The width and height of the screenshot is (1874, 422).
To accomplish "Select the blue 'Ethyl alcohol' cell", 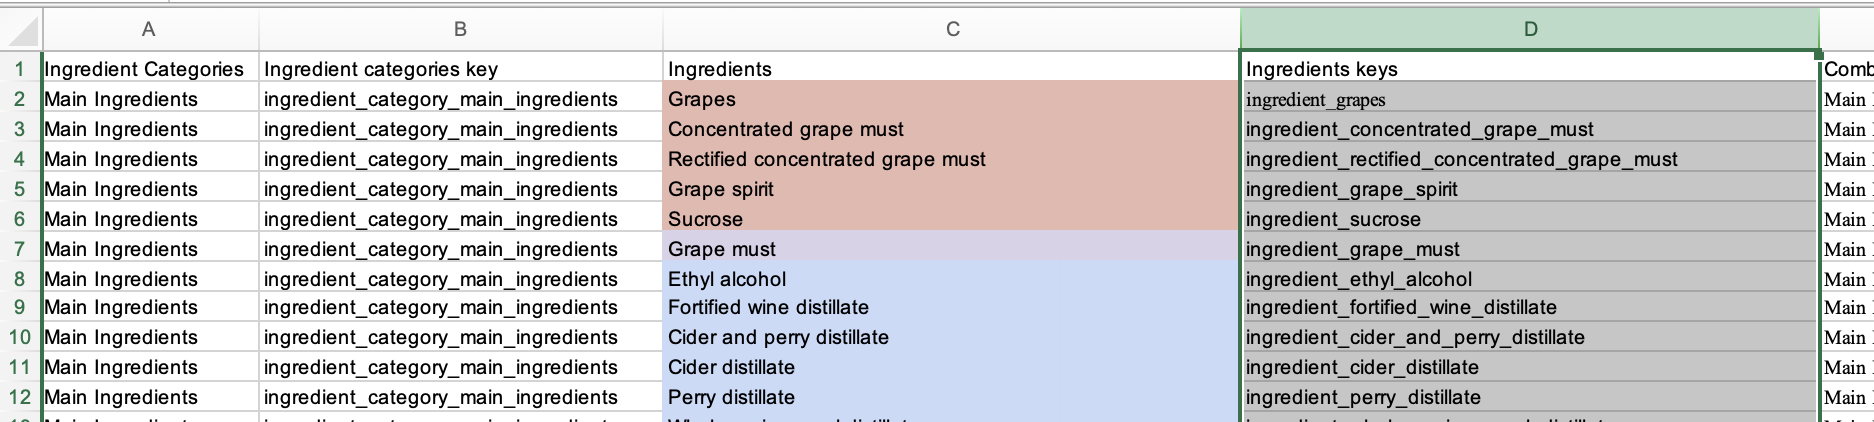I will tap(951, 279).
